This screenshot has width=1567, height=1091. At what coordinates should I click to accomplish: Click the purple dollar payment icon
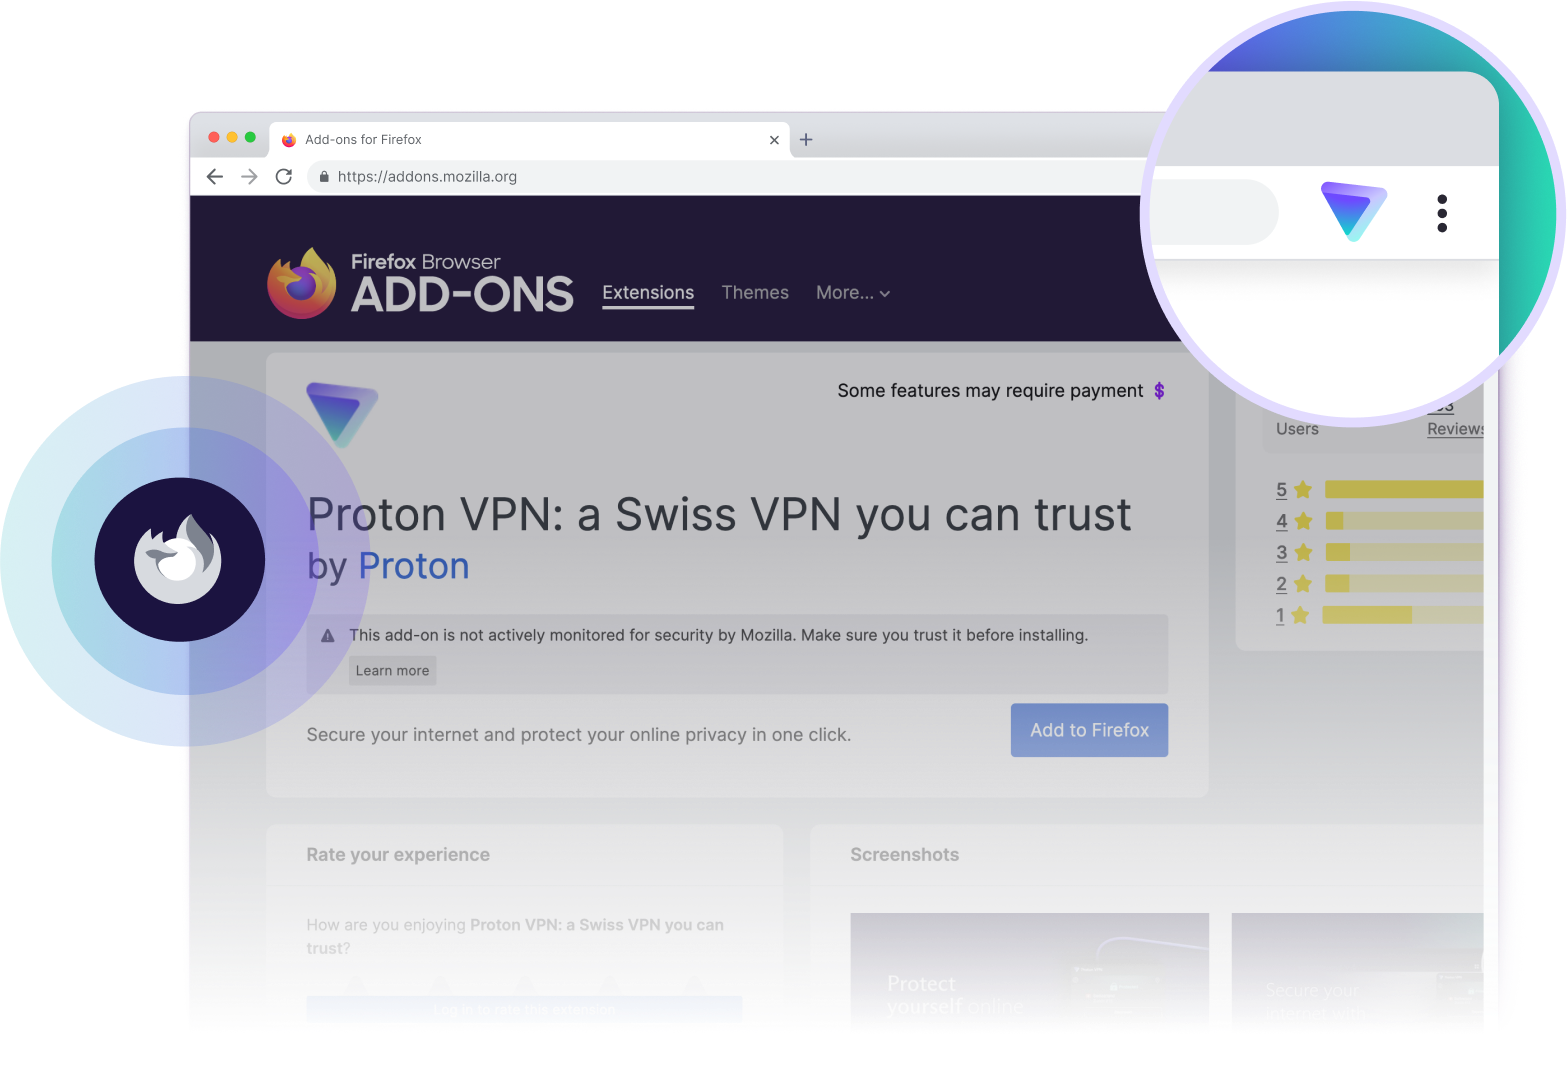point(1159,391)
